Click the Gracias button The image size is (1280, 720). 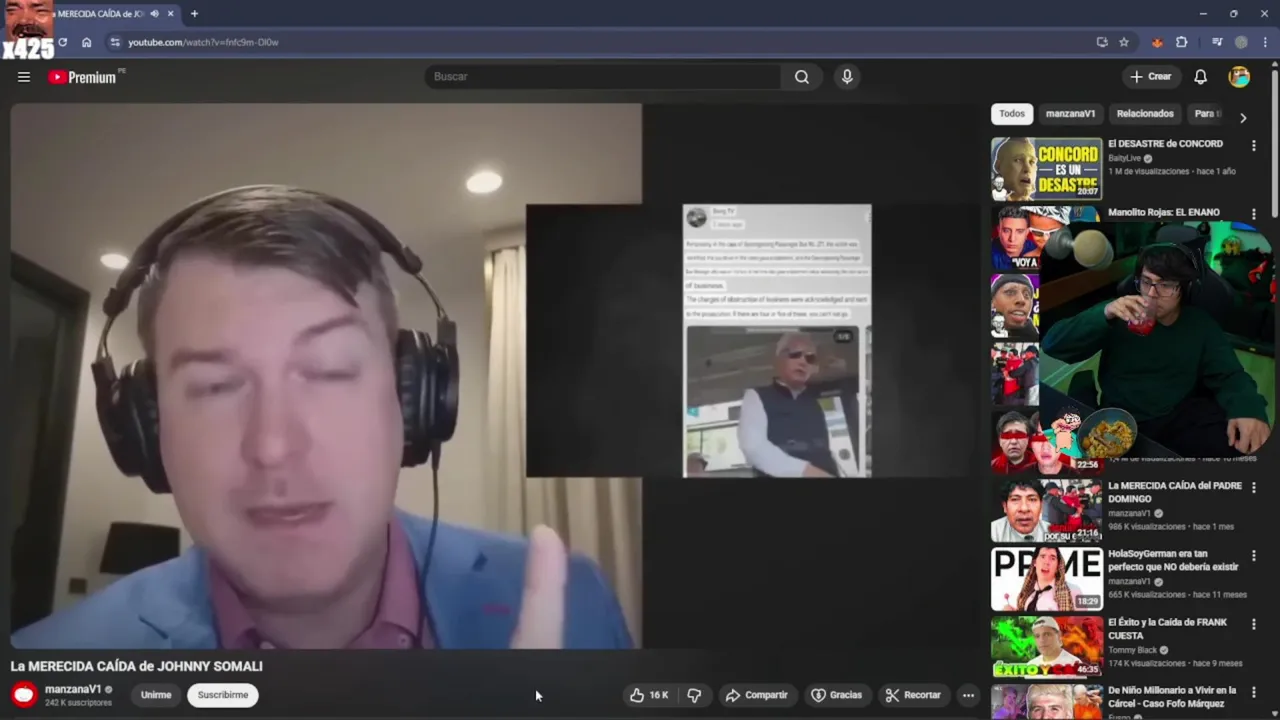[x=836, y=695]
